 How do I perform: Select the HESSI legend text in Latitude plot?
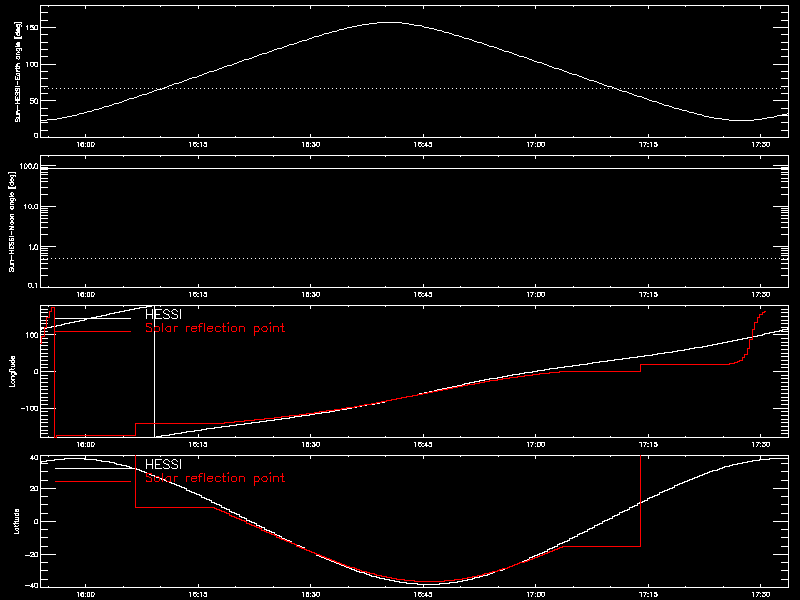[163, 464]
